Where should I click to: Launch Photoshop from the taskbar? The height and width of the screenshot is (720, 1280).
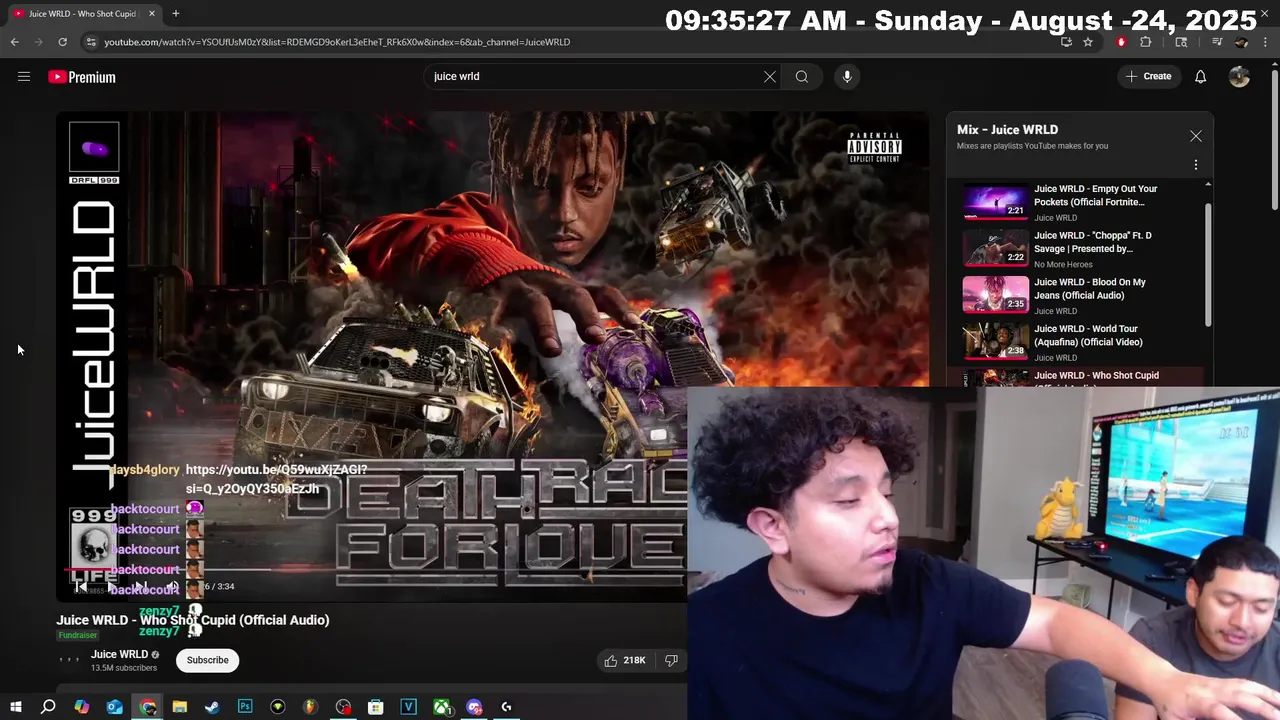tap(245, 707)
